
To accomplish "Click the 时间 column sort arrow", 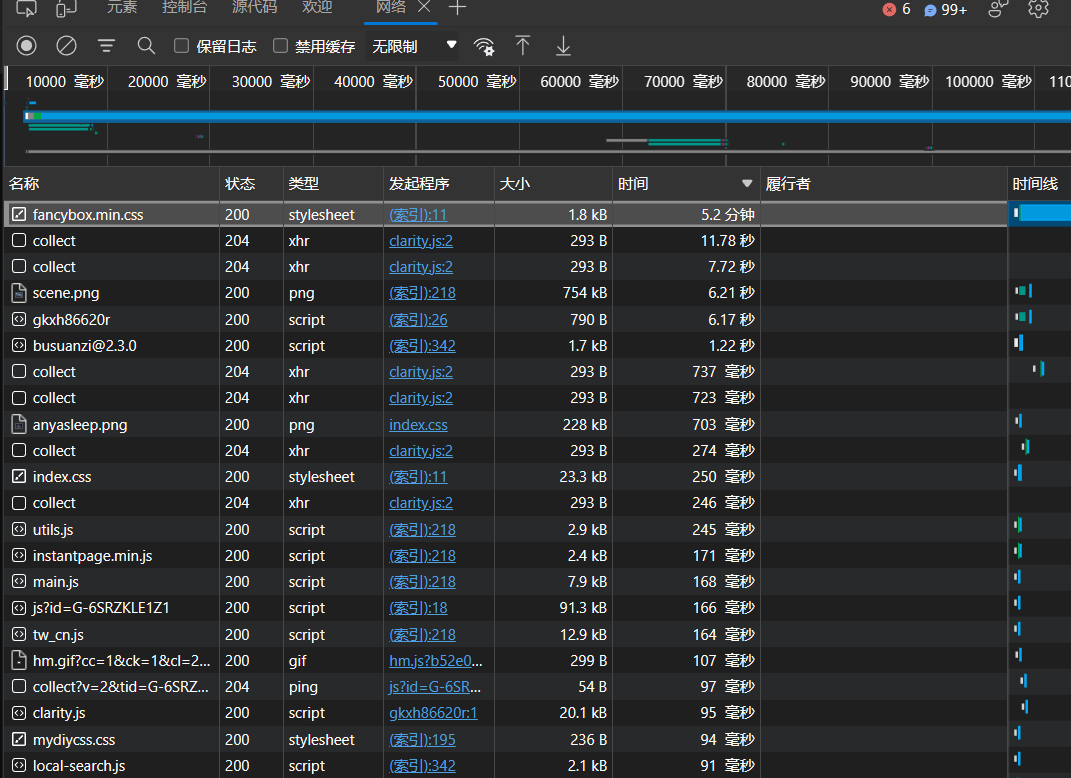I will point(746,184).
